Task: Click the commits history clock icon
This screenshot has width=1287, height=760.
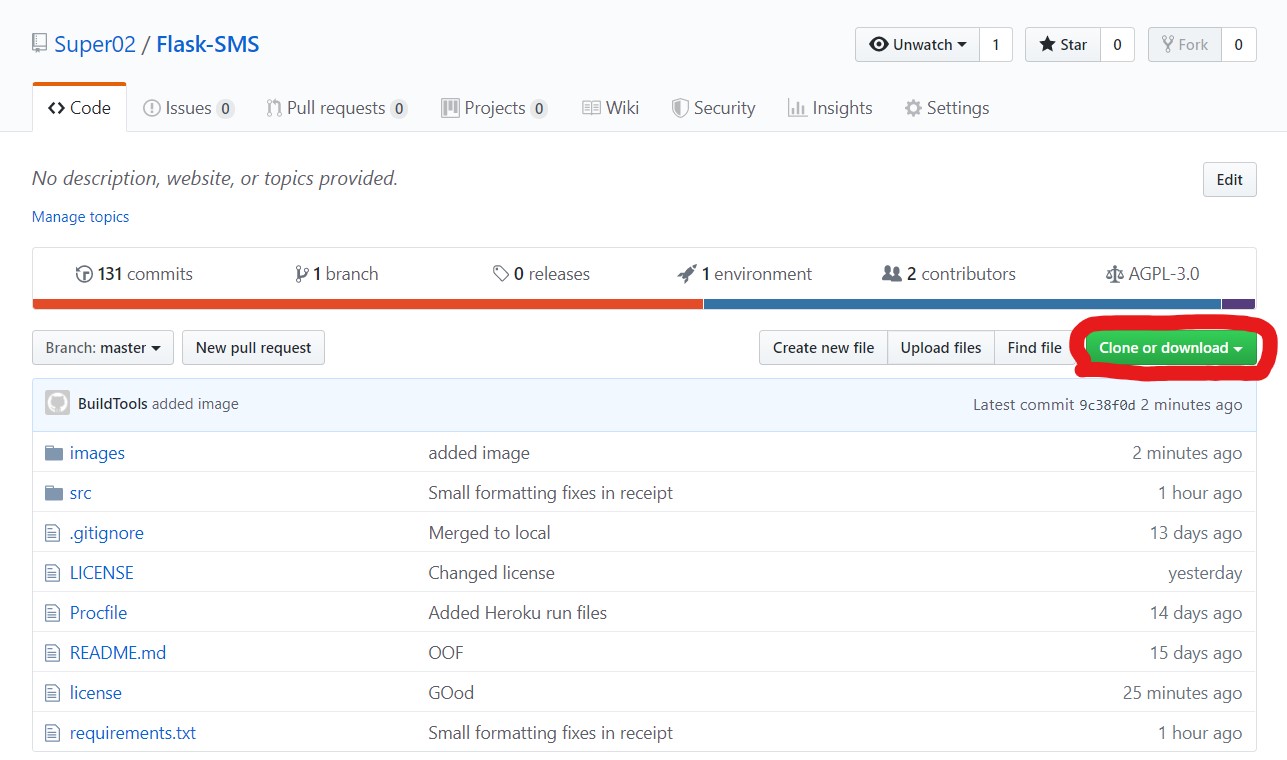Action: 85,274
